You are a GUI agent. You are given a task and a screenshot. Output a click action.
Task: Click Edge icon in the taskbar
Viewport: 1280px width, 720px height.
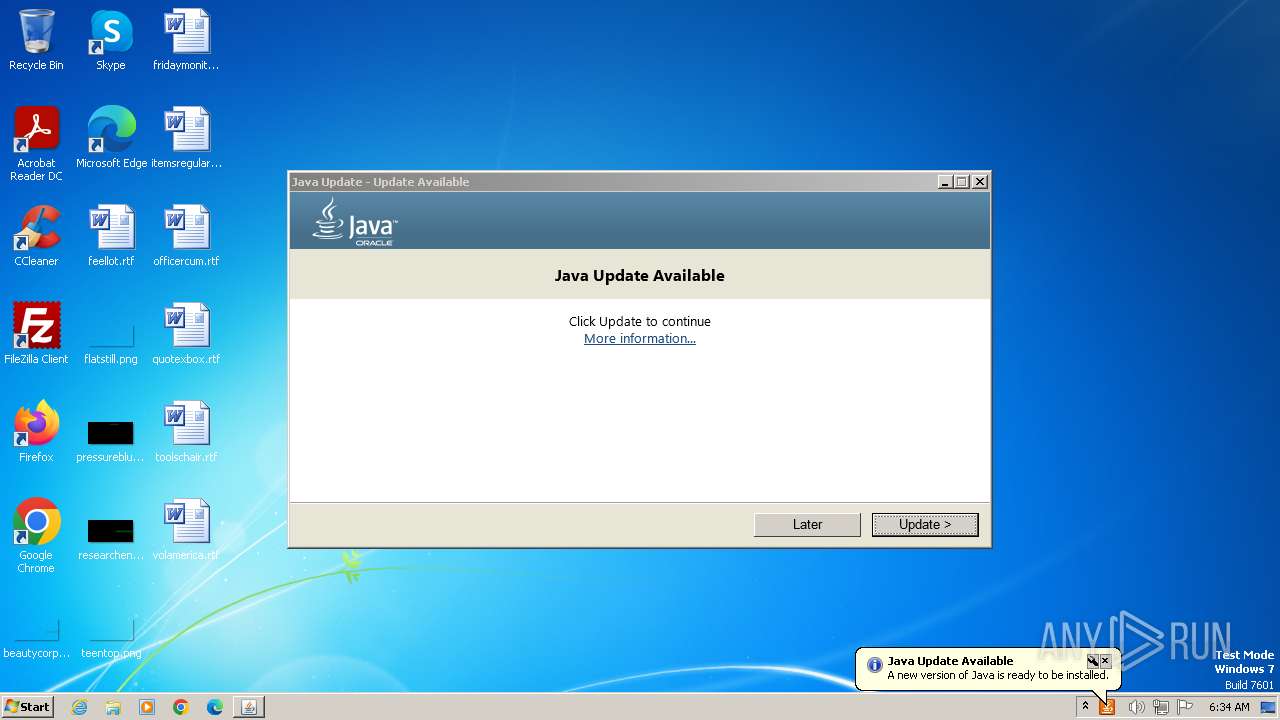[215, 707]
